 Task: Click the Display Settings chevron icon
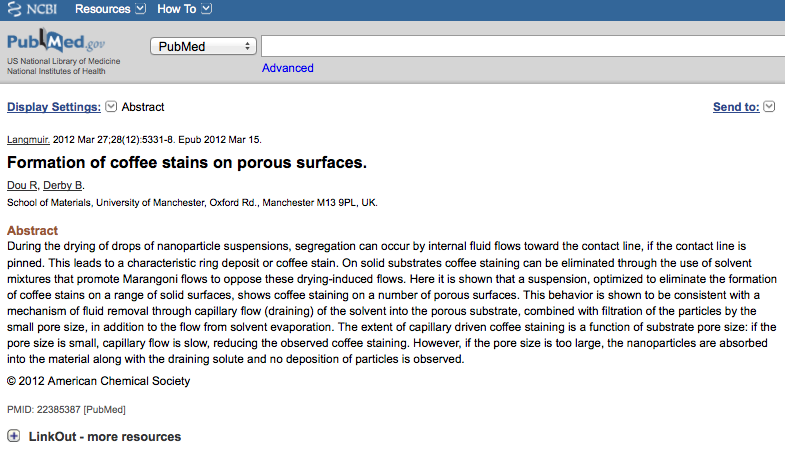[111, 106]
